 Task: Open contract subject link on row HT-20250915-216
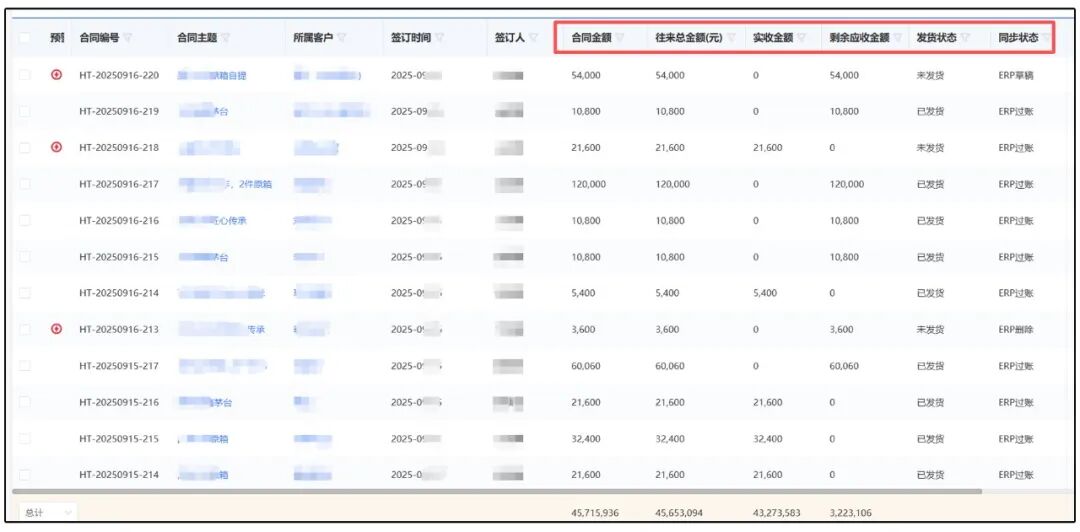click(205, 402)
